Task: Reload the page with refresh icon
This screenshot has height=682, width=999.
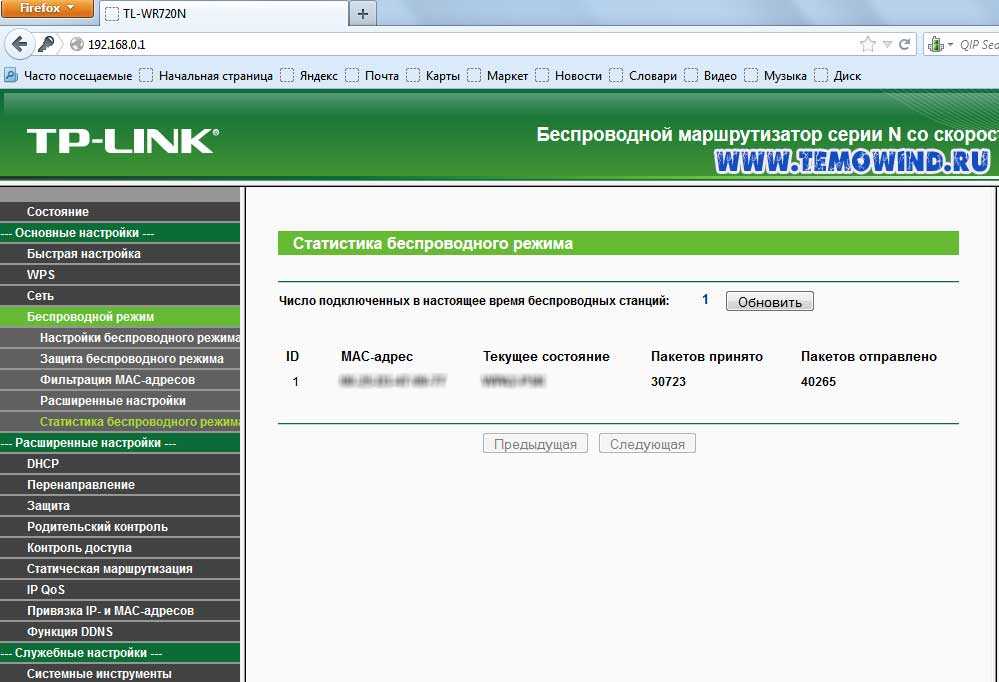Action: click(904, 44)
